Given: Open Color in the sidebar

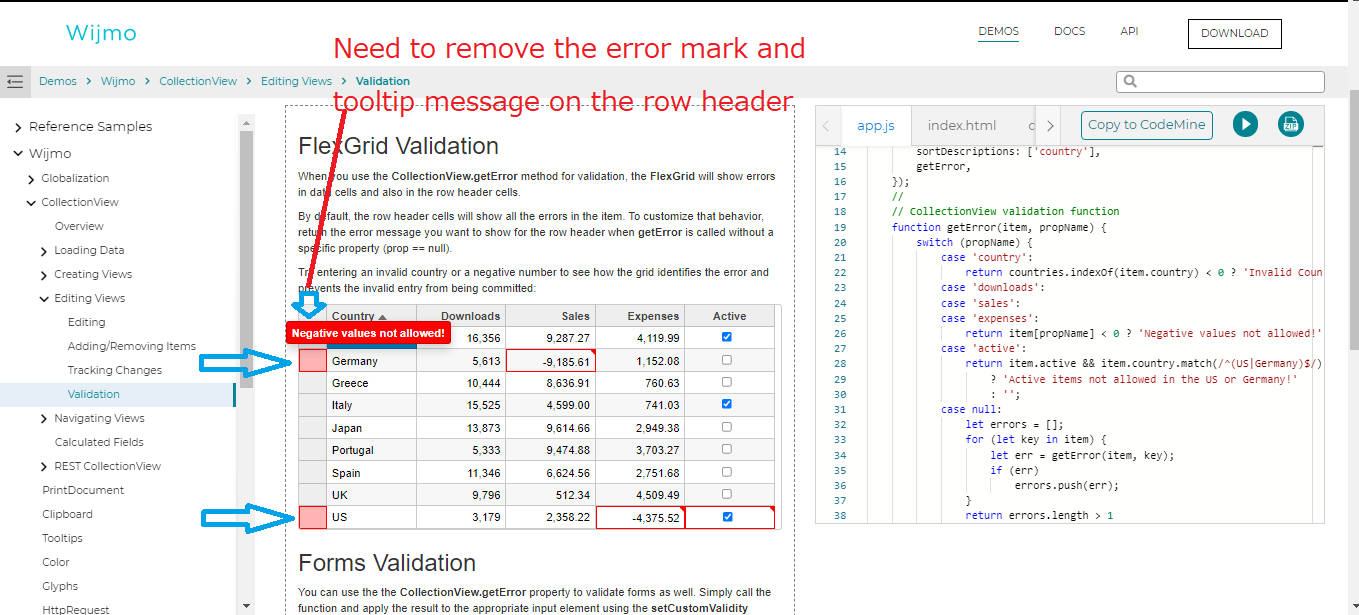Looking at the screenshot, I should pos(56,562).
